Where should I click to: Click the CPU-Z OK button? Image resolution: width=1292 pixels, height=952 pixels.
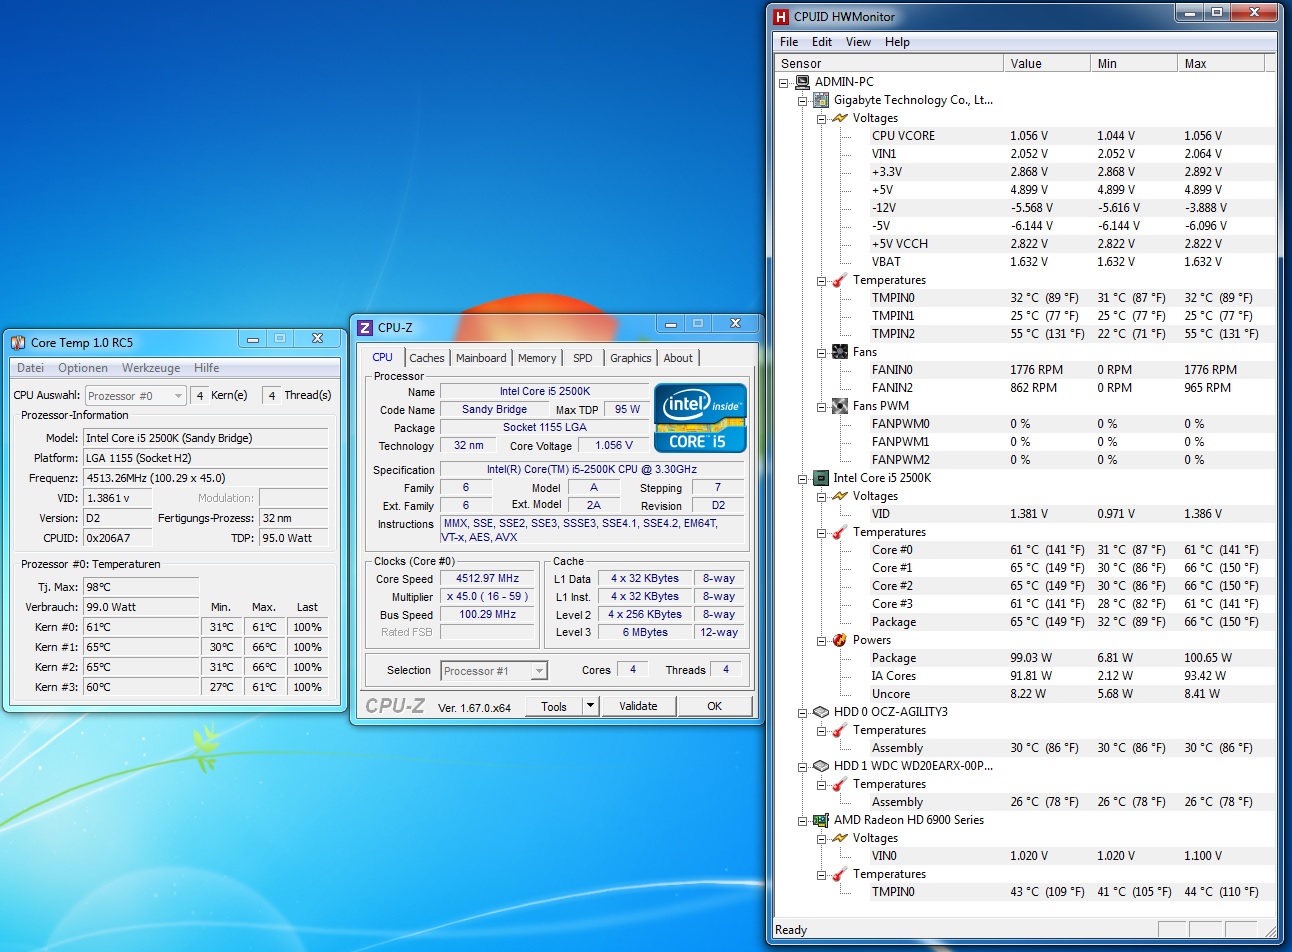tap(714, 706)
